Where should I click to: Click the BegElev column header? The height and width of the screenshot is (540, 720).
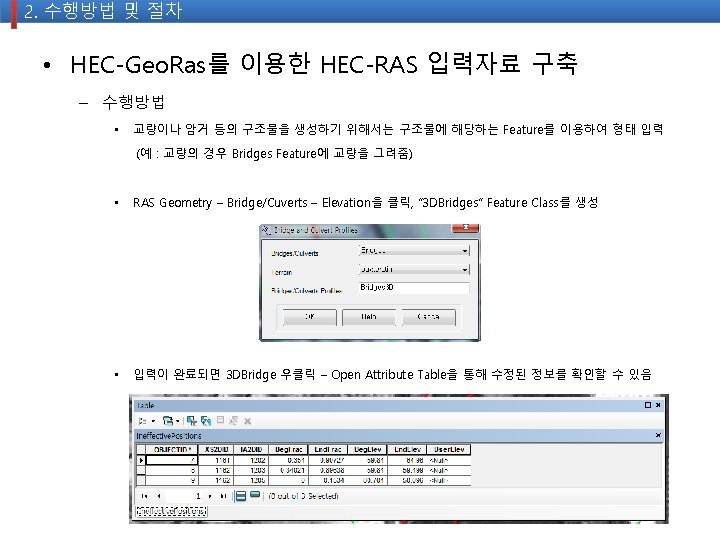pos(367,450)
